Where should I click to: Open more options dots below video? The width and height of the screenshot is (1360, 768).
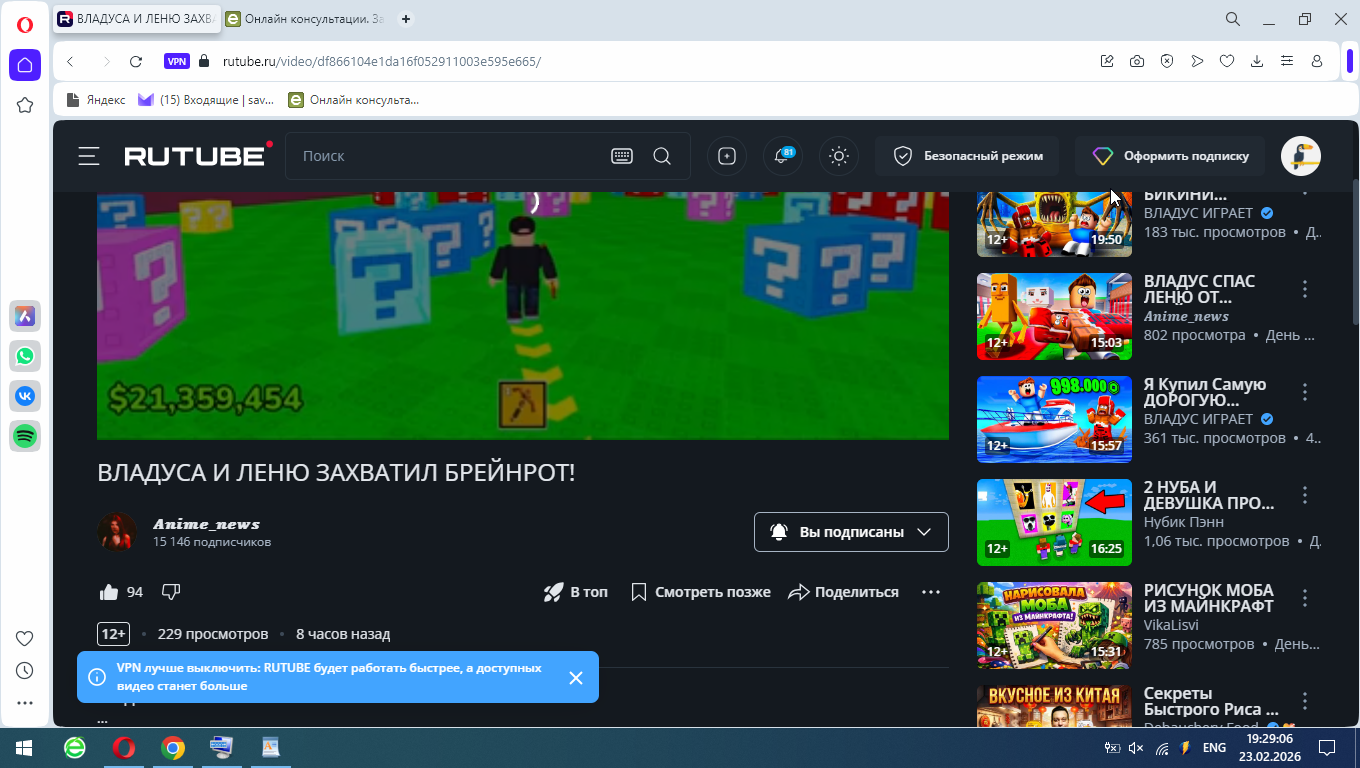931,592
